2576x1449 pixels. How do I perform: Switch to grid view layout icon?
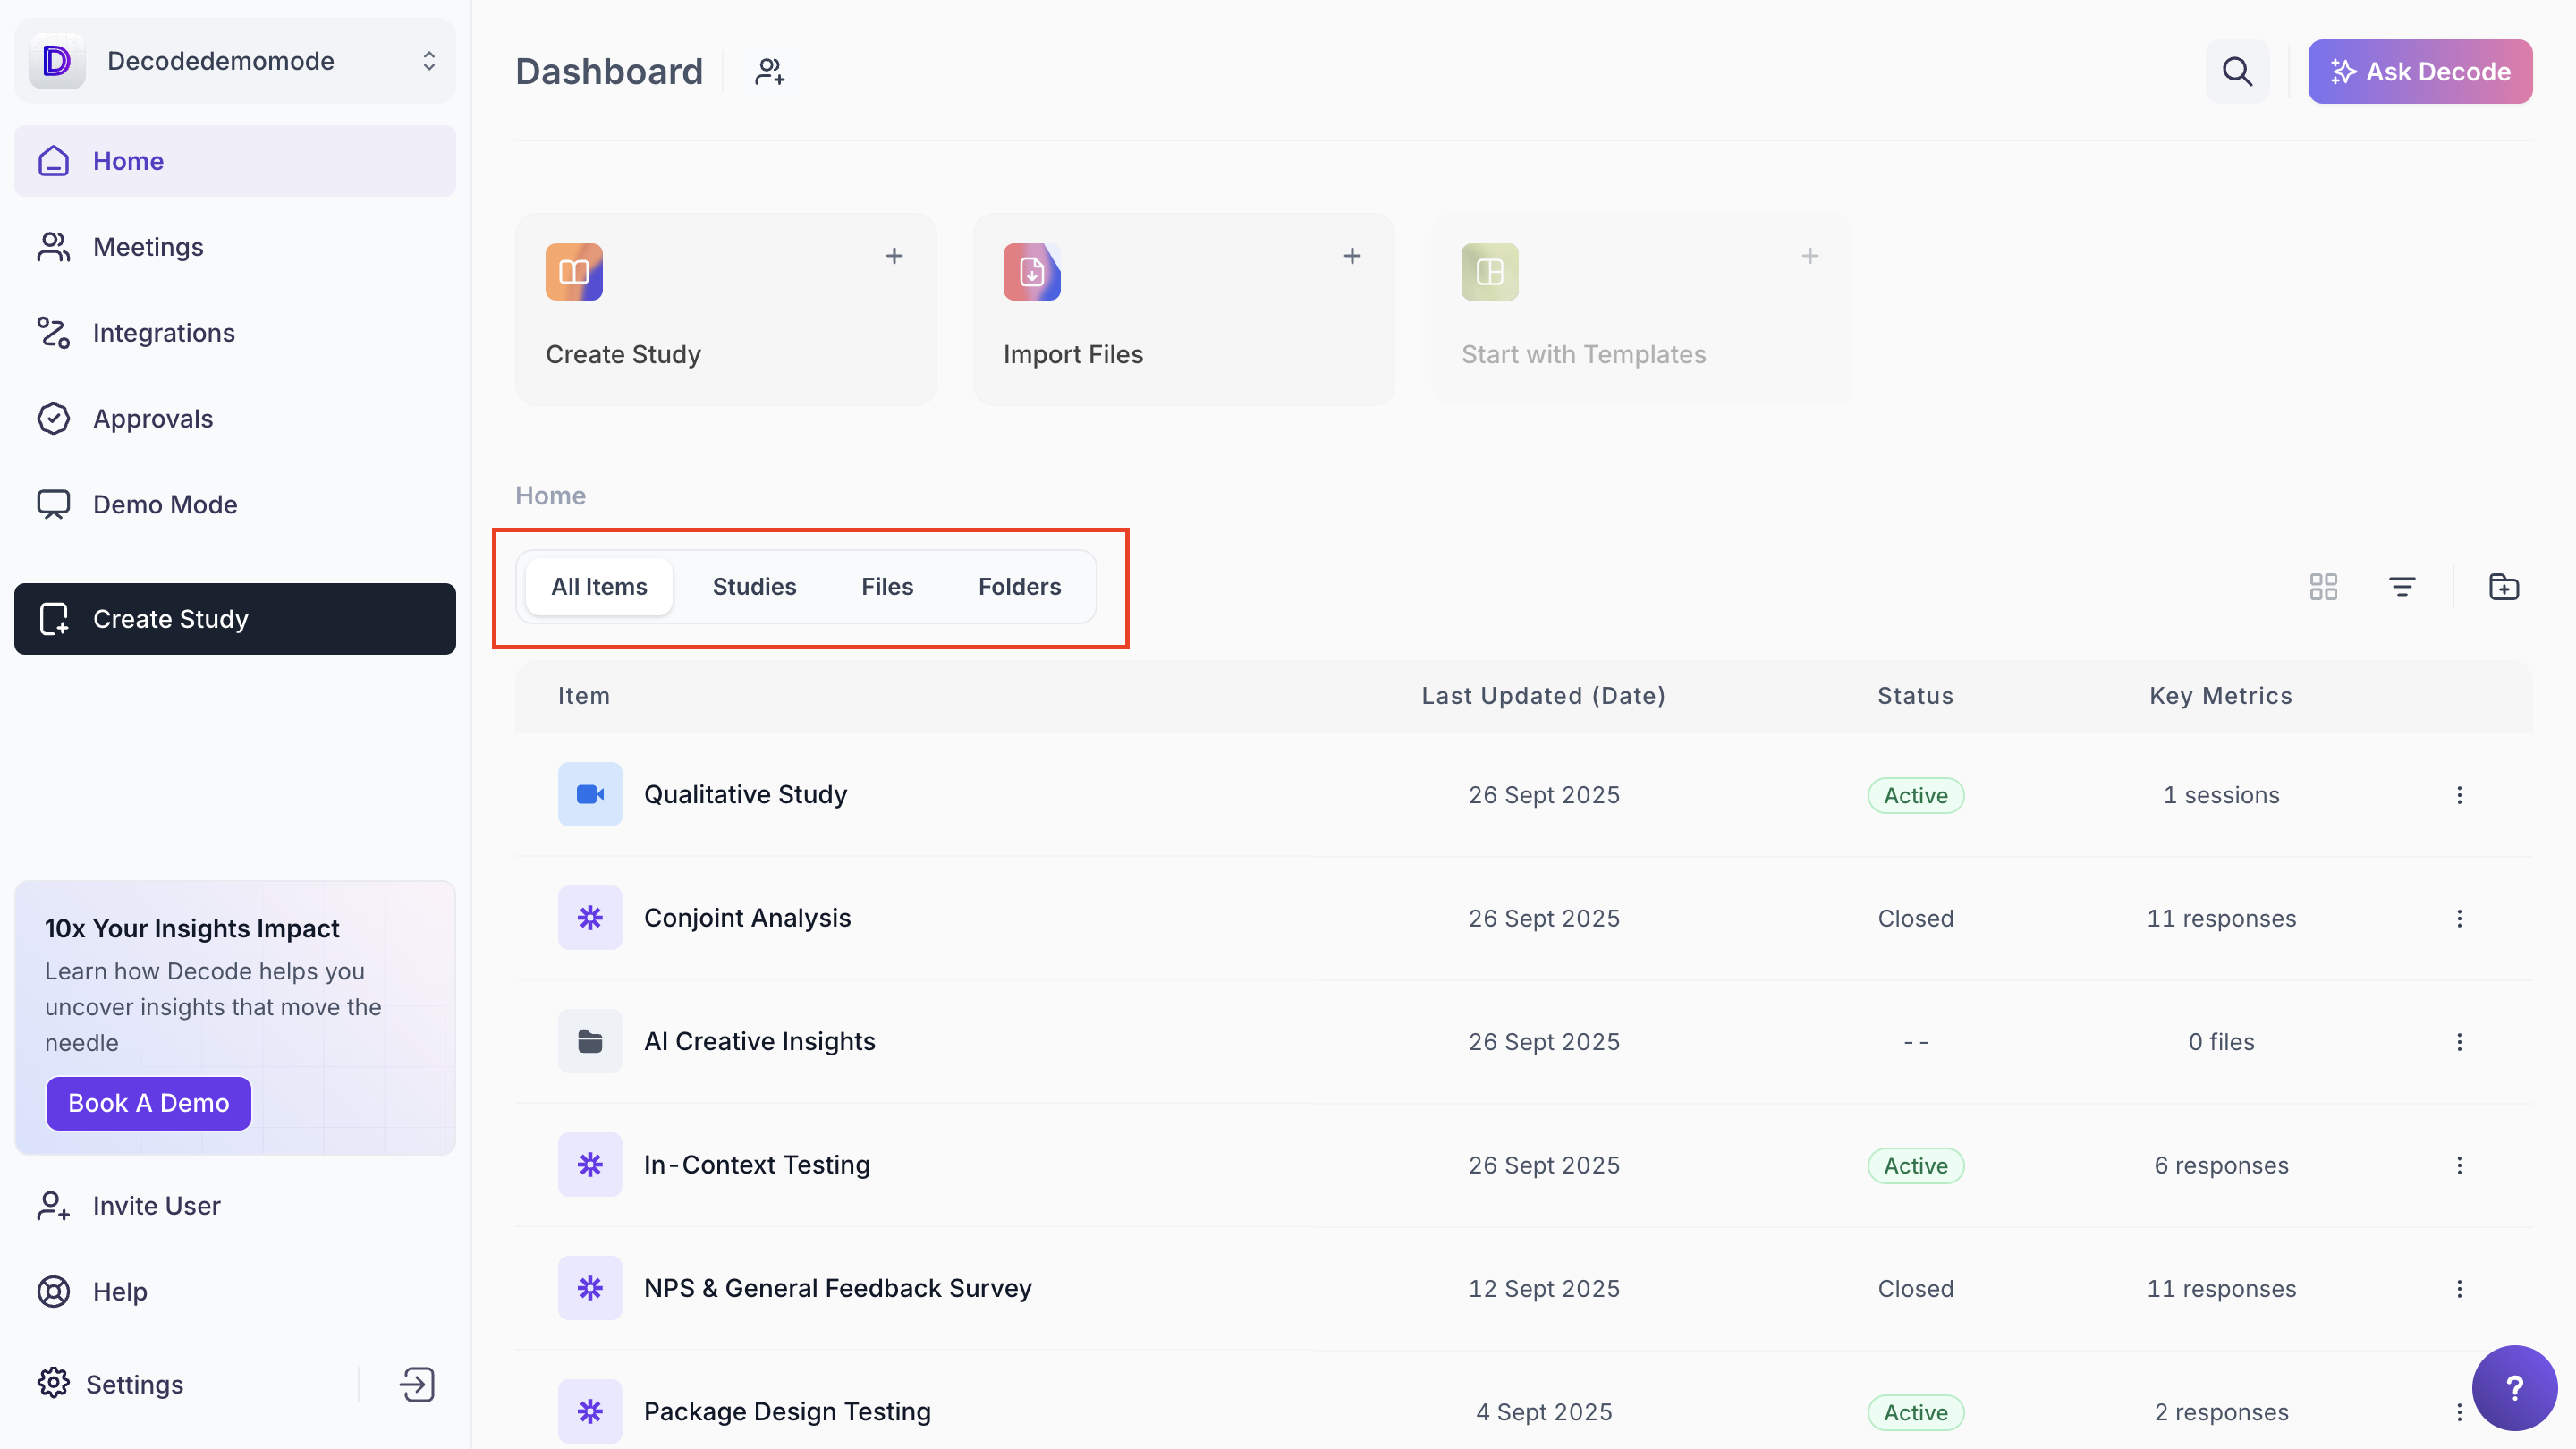point(2323,587)
